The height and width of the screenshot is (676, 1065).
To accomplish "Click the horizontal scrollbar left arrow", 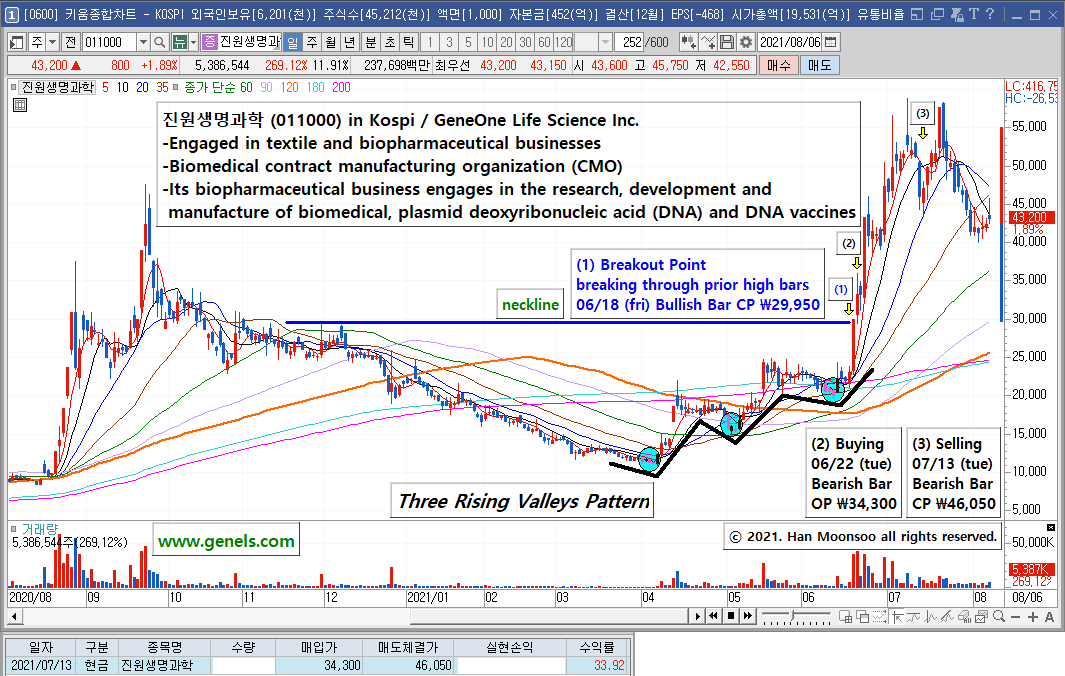I will (14, 617).
